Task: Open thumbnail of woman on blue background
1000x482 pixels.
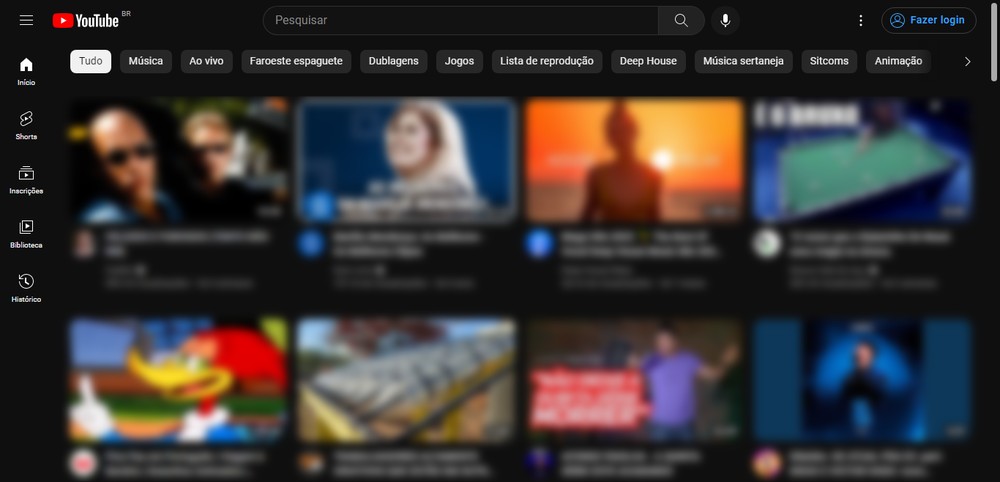Action: (x=406, y=160)
